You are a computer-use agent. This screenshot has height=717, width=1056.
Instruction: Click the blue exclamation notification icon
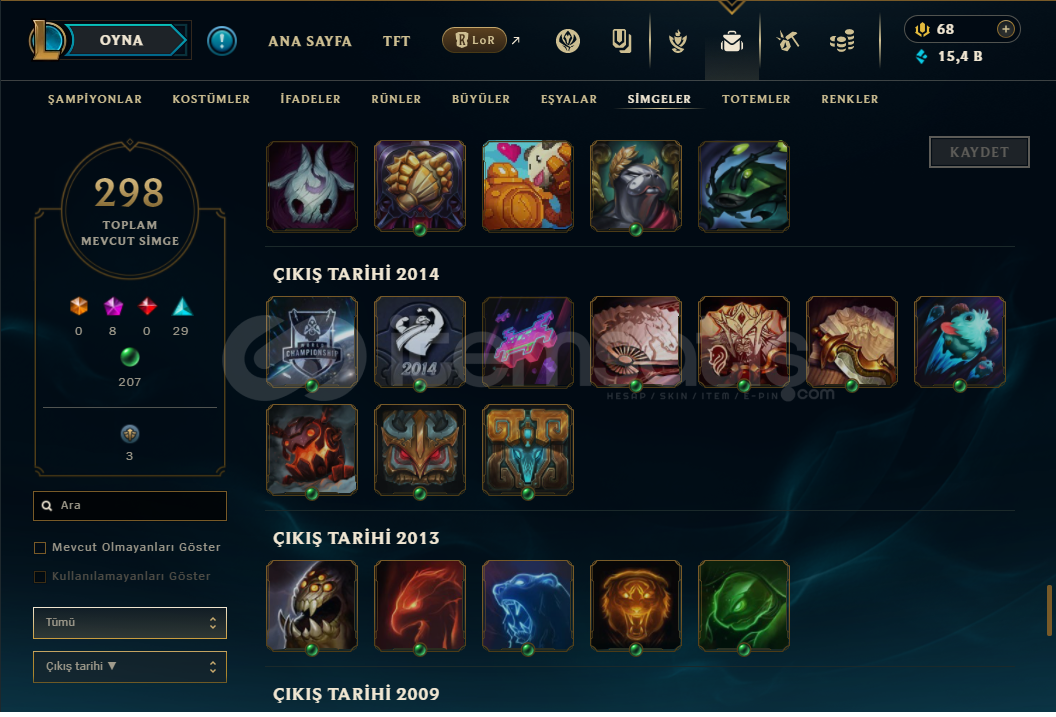222,41
